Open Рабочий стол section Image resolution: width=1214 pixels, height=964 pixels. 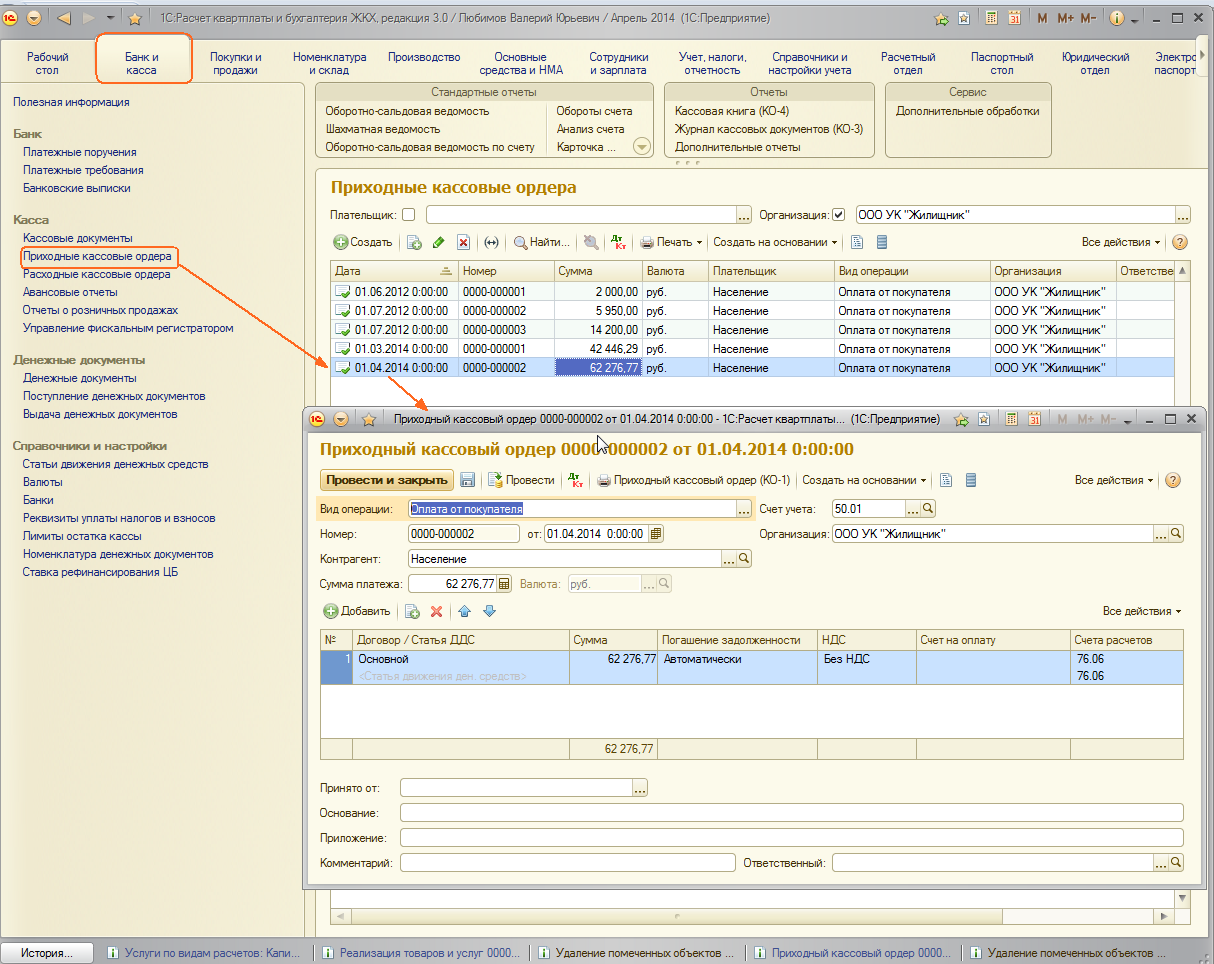coord(47,64)
